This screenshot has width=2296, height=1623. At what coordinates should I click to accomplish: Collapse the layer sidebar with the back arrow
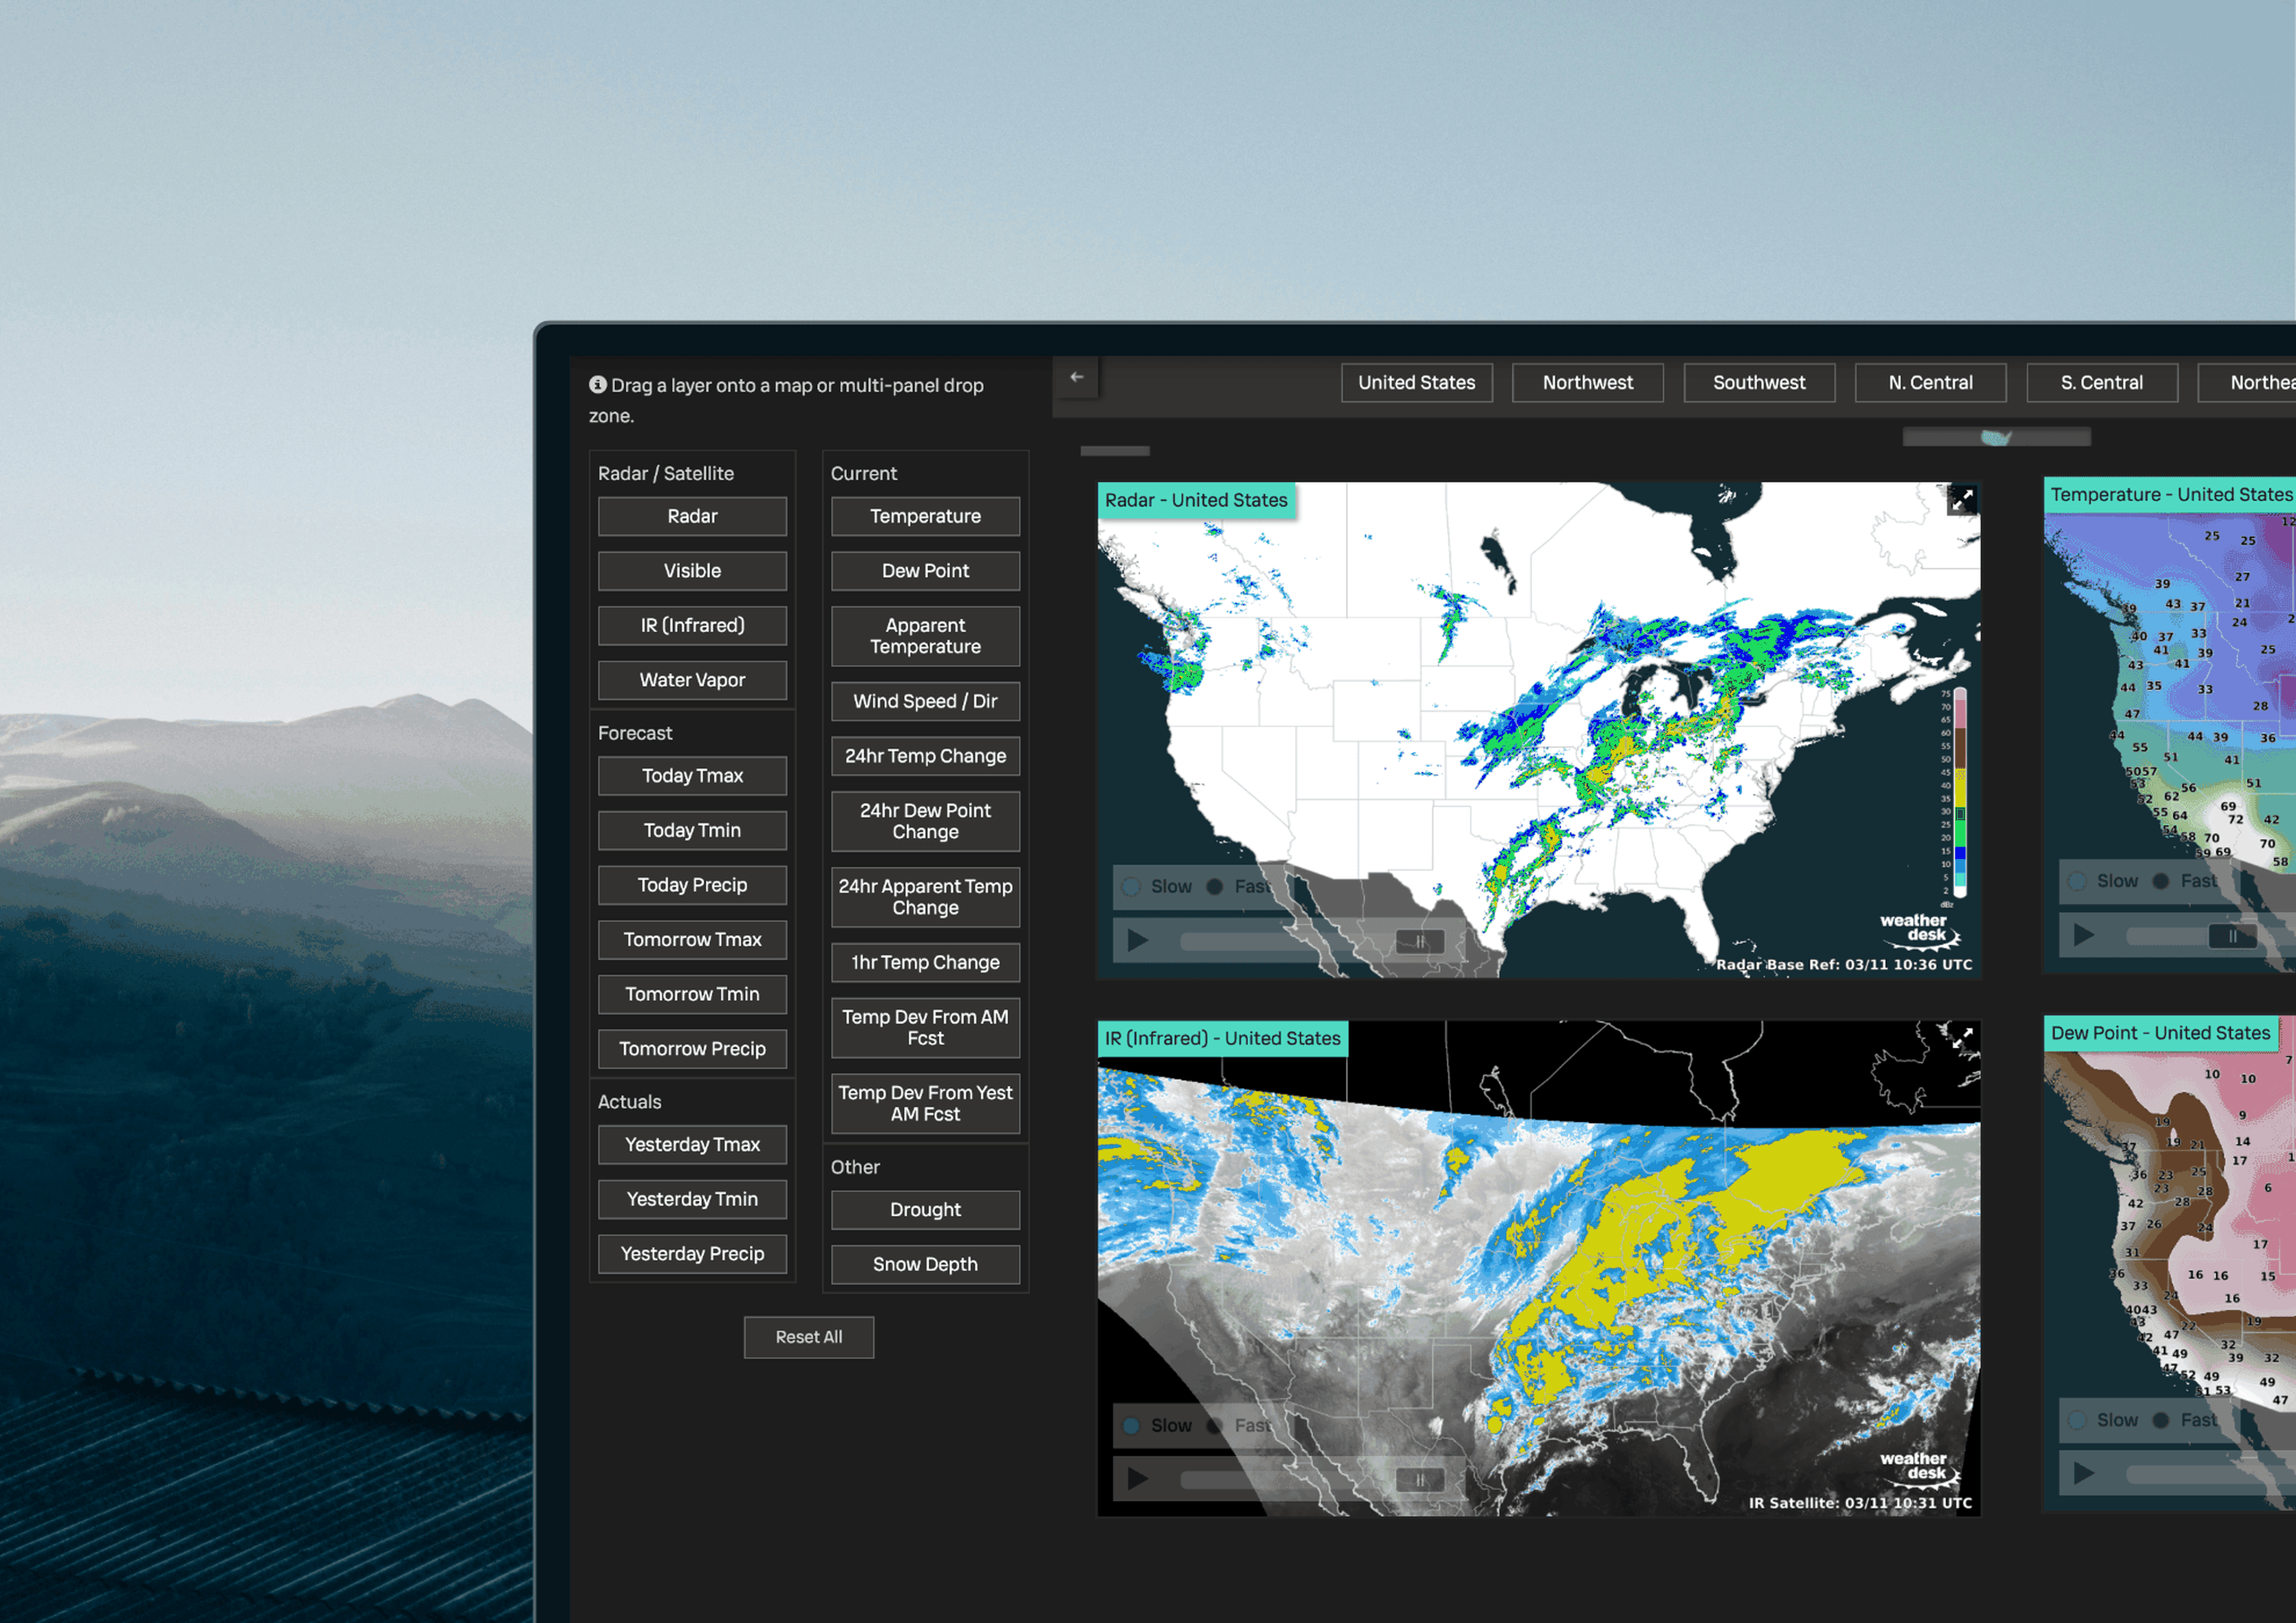point(1077,377)
